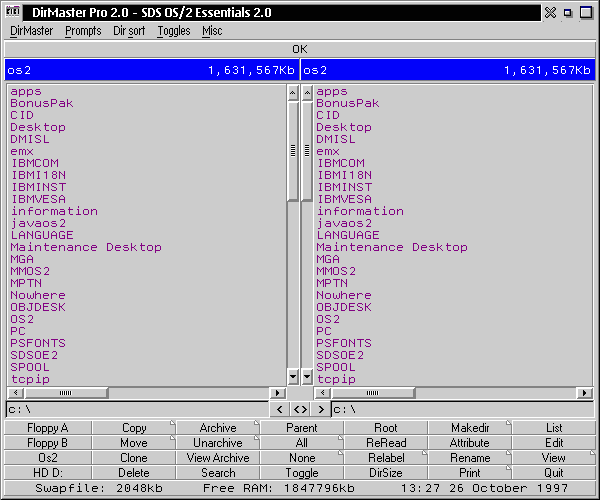Click right pane horizontal scroll right arrow
Image resolution: width=600 pixels, height=500 pixels.
click(585, 393)
